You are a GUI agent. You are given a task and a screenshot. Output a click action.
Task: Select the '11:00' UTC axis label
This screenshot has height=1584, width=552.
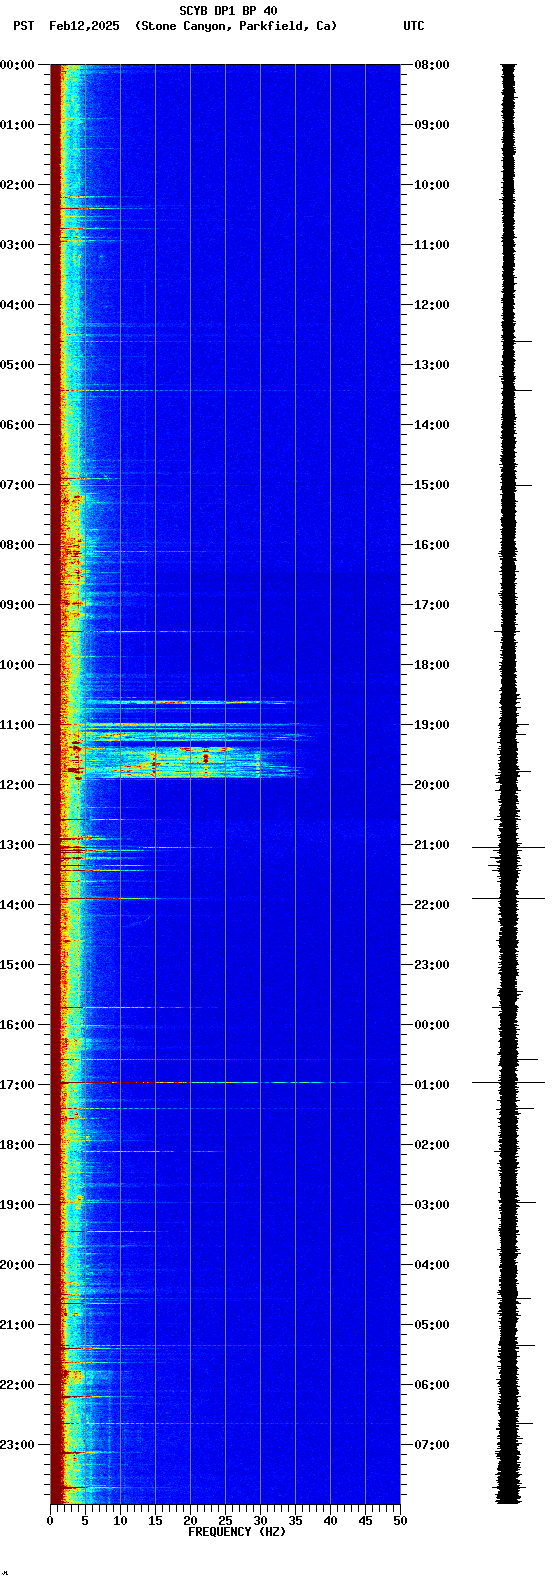(x=432, y=245)
